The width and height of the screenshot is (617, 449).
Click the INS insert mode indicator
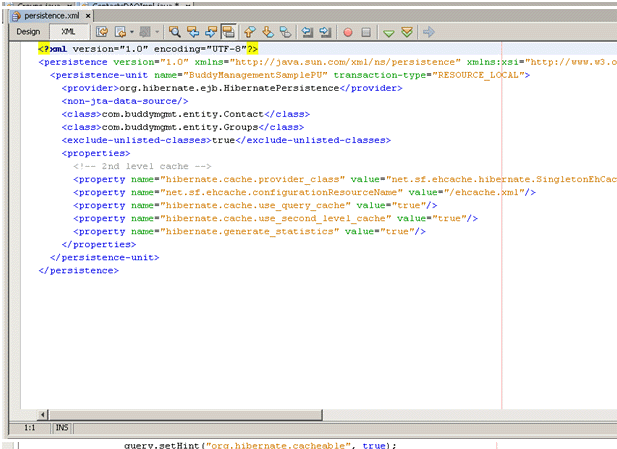62,428
